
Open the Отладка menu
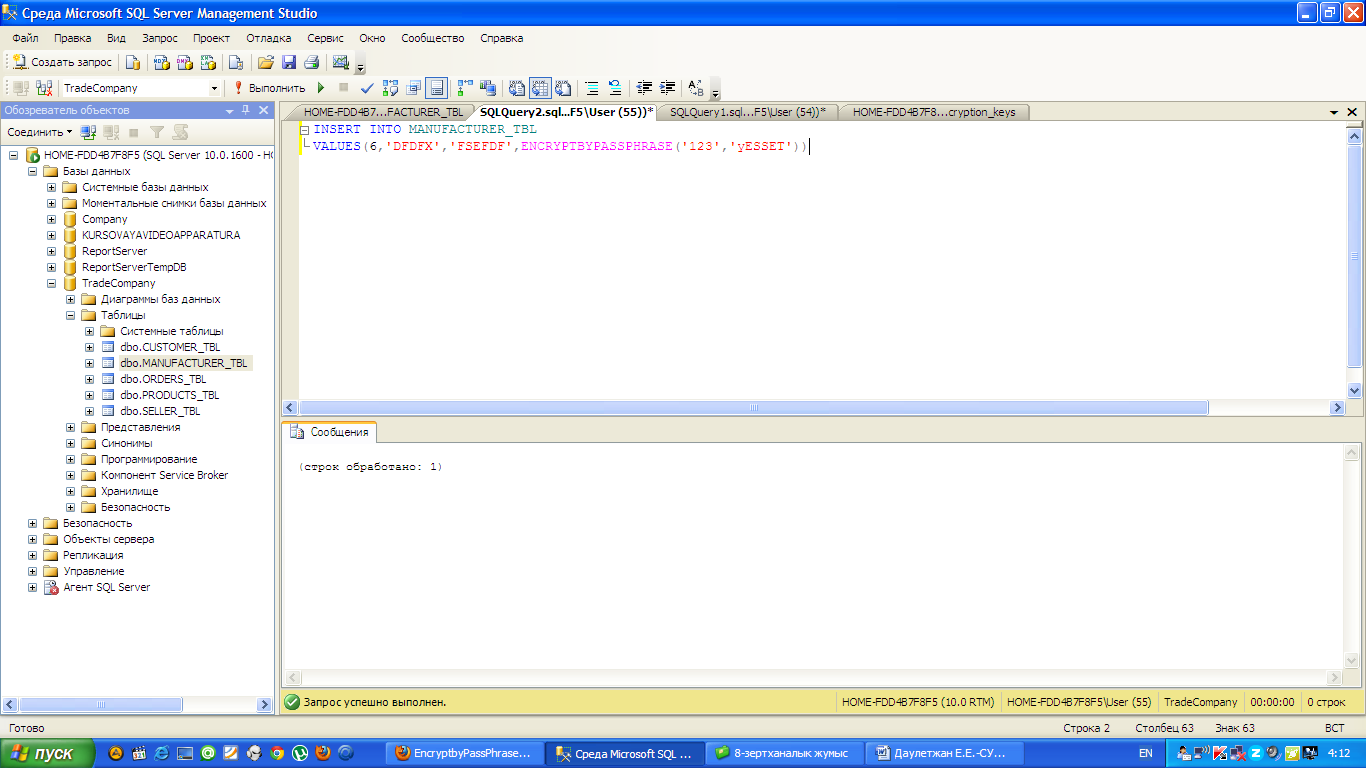point(269,38)
